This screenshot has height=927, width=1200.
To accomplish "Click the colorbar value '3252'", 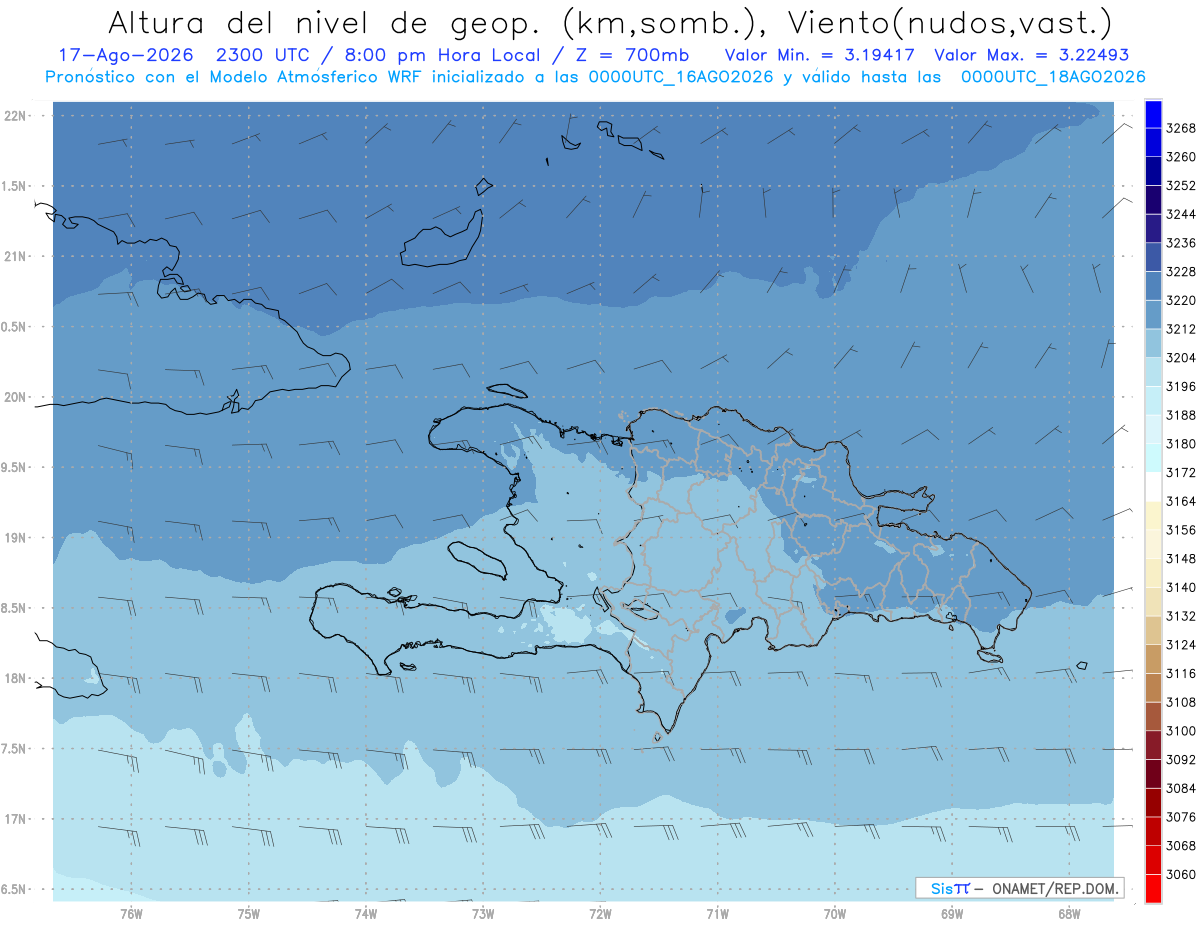I will point(1181,186).
